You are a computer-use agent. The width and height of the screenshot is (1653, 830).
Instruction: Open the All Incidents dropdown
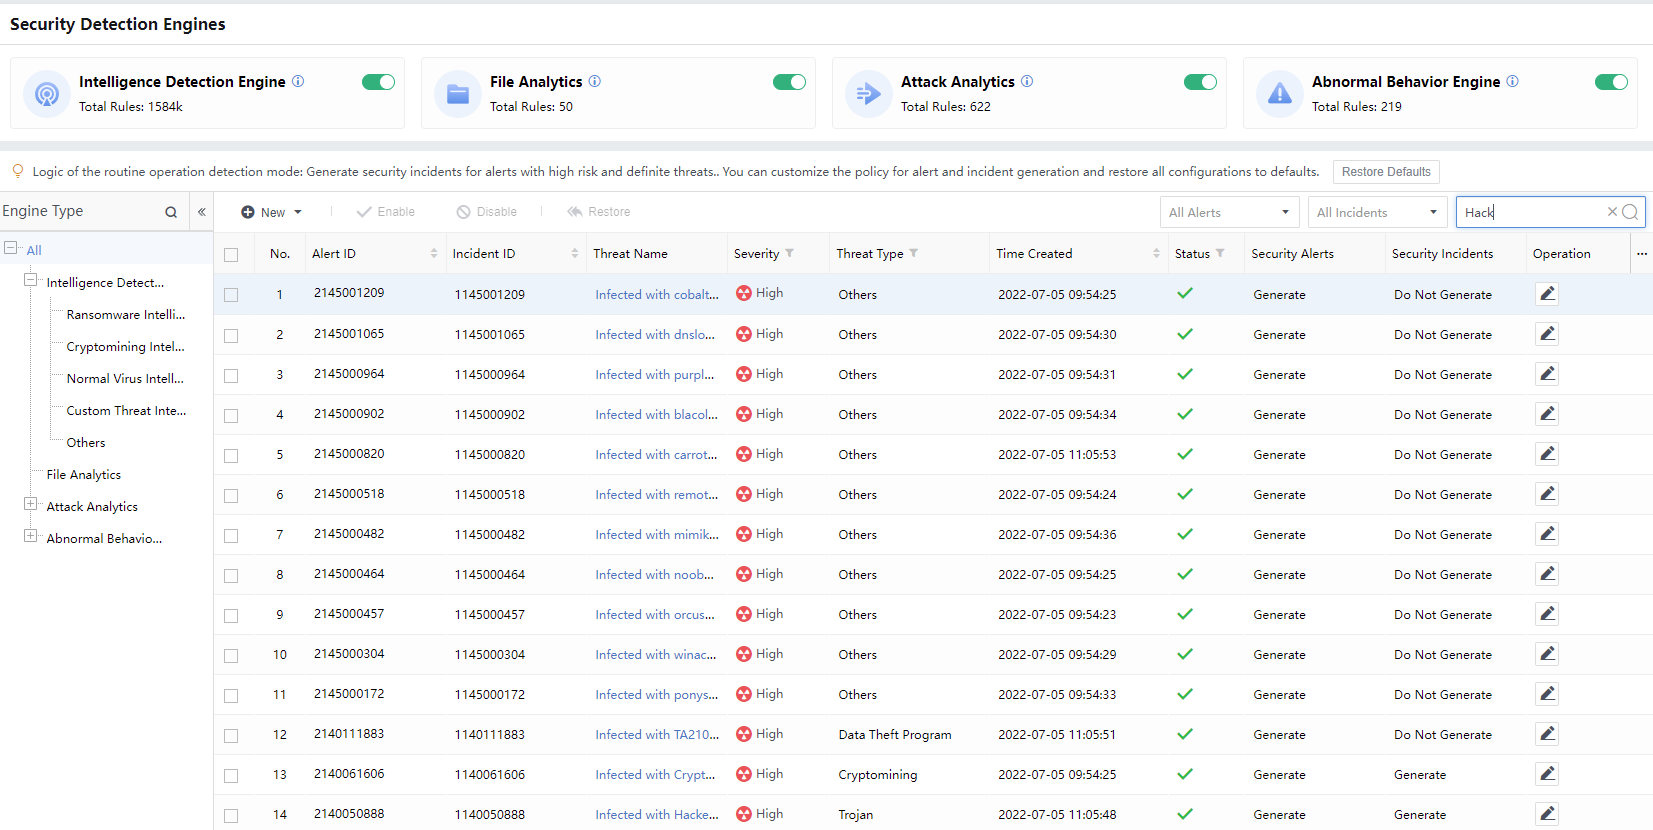pos(1377,212)
